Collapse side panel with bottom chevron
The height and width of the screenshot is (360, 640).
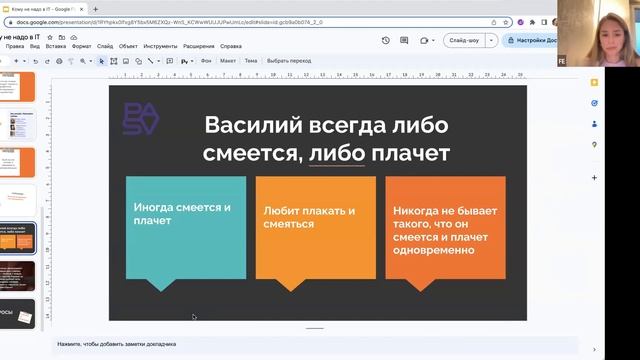click(594, 349)
